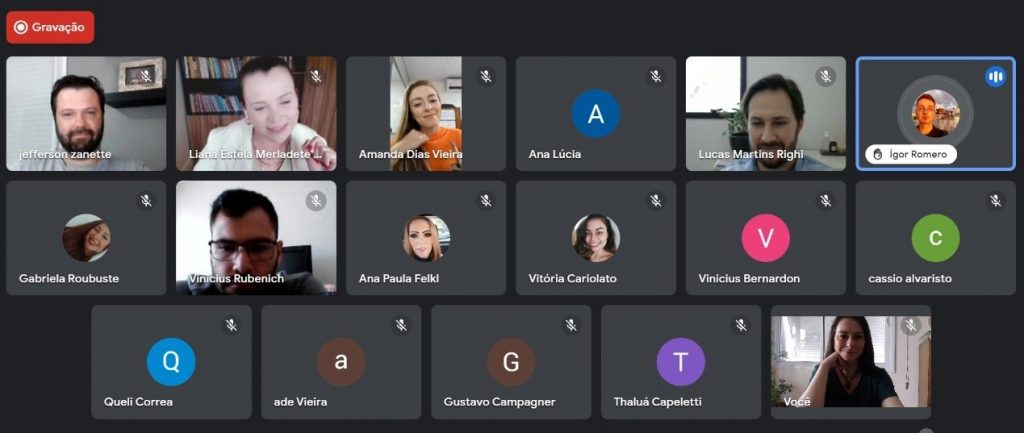Select Ana Lúcia's blue A avatar
The height and width of the screenshot is (433, 1024).
pyautogui.click(x=596, y=113)
